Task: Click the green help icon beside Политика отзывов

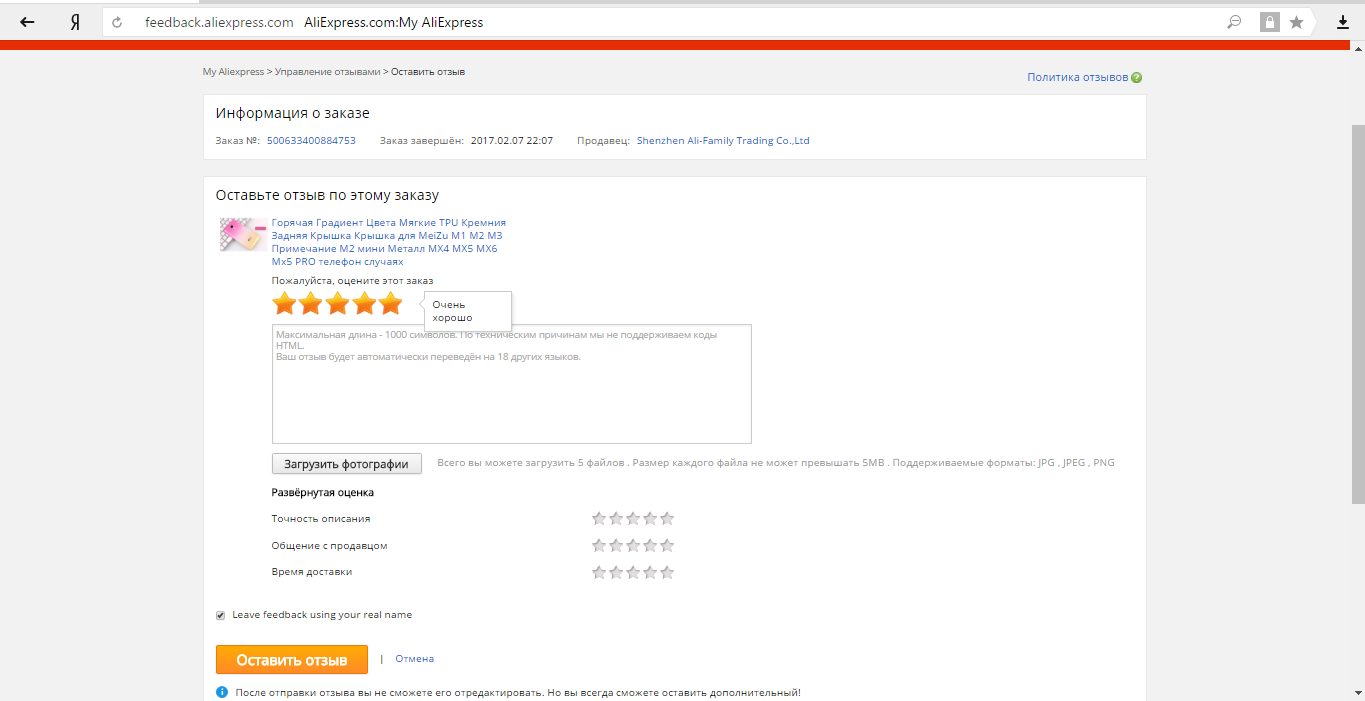Action: (1137, 77)
